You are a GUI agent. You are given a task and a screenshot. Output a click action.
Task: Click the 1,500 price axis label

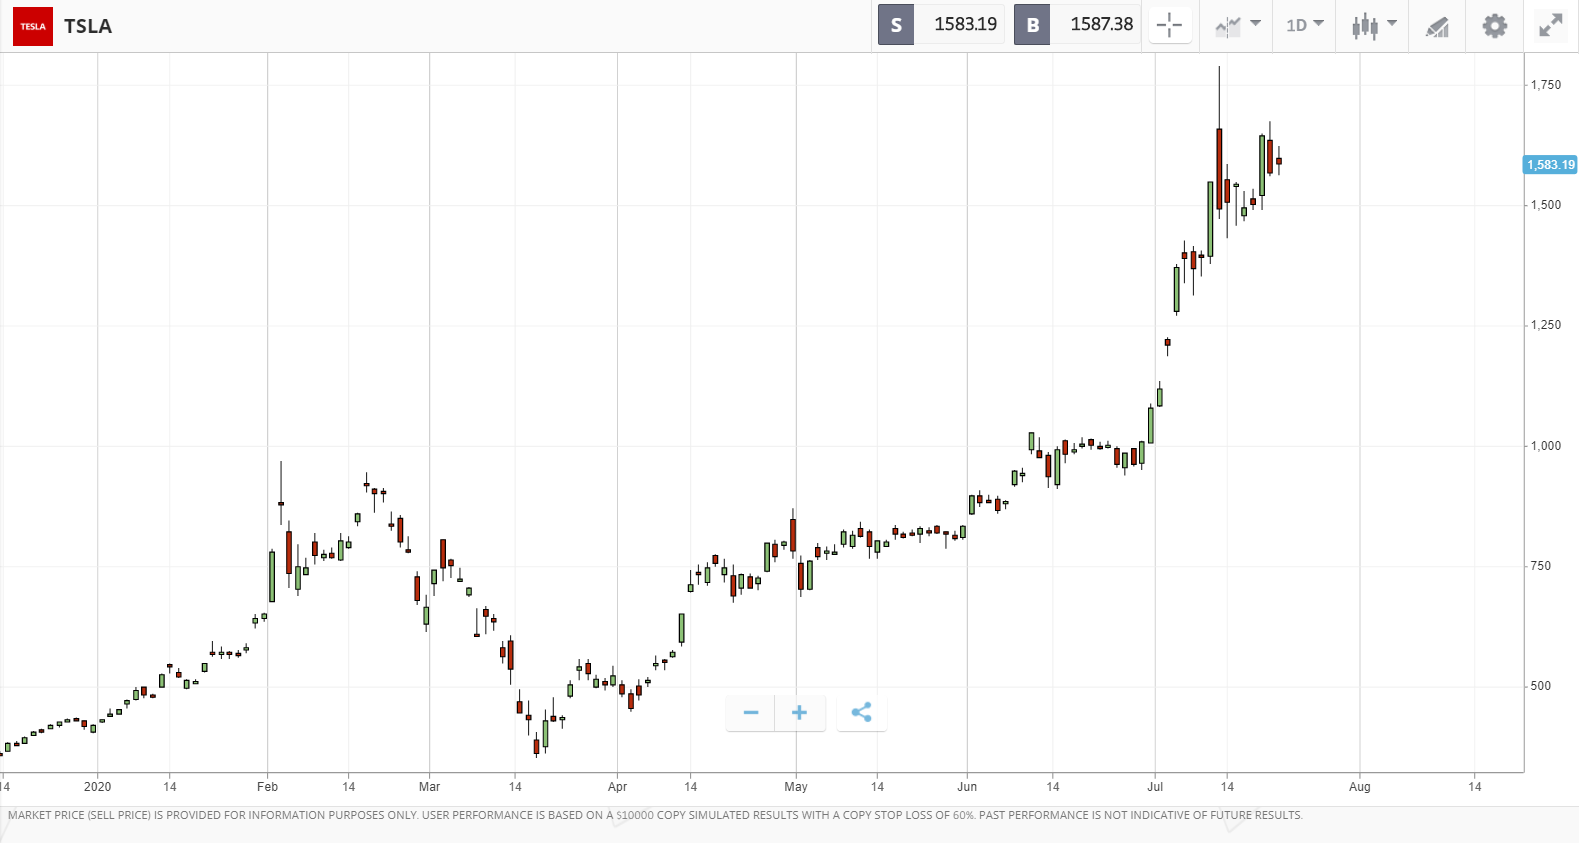(x=1546, y=205)
